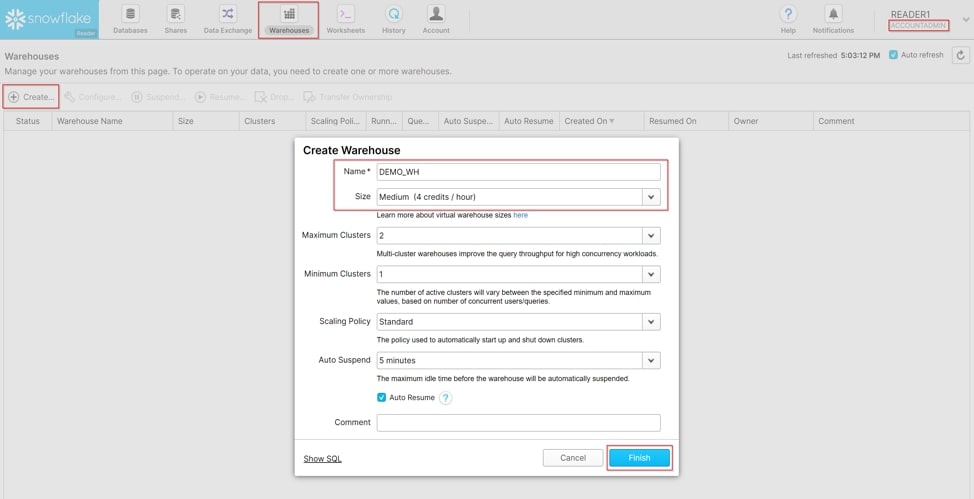Open the Worksheets page icon

pyautogui.click(x=345, y=14)
